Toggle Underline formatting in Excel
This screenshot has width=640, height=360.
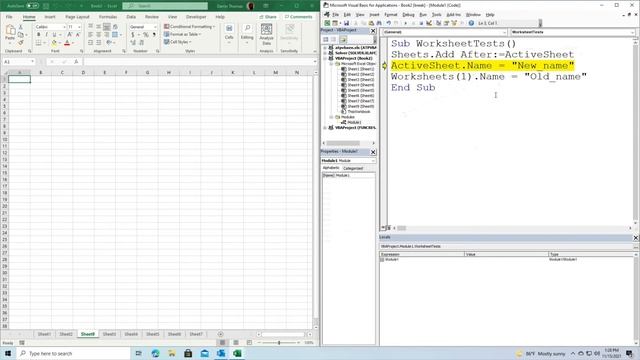point(54,35)
